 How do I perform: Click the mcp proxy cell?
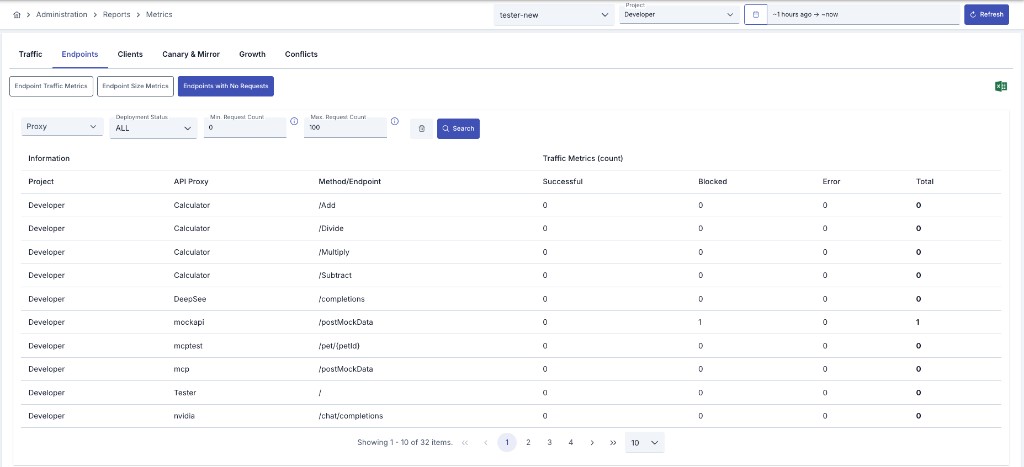(181, 370)
